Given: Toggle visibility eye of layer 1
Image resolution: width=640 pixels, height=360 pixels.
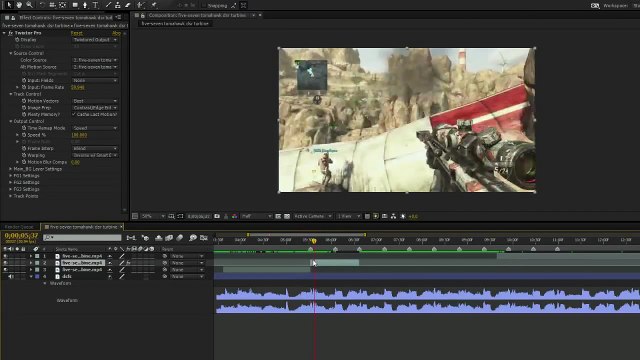Looking at the screenshot, I should [x=5, y=256].
